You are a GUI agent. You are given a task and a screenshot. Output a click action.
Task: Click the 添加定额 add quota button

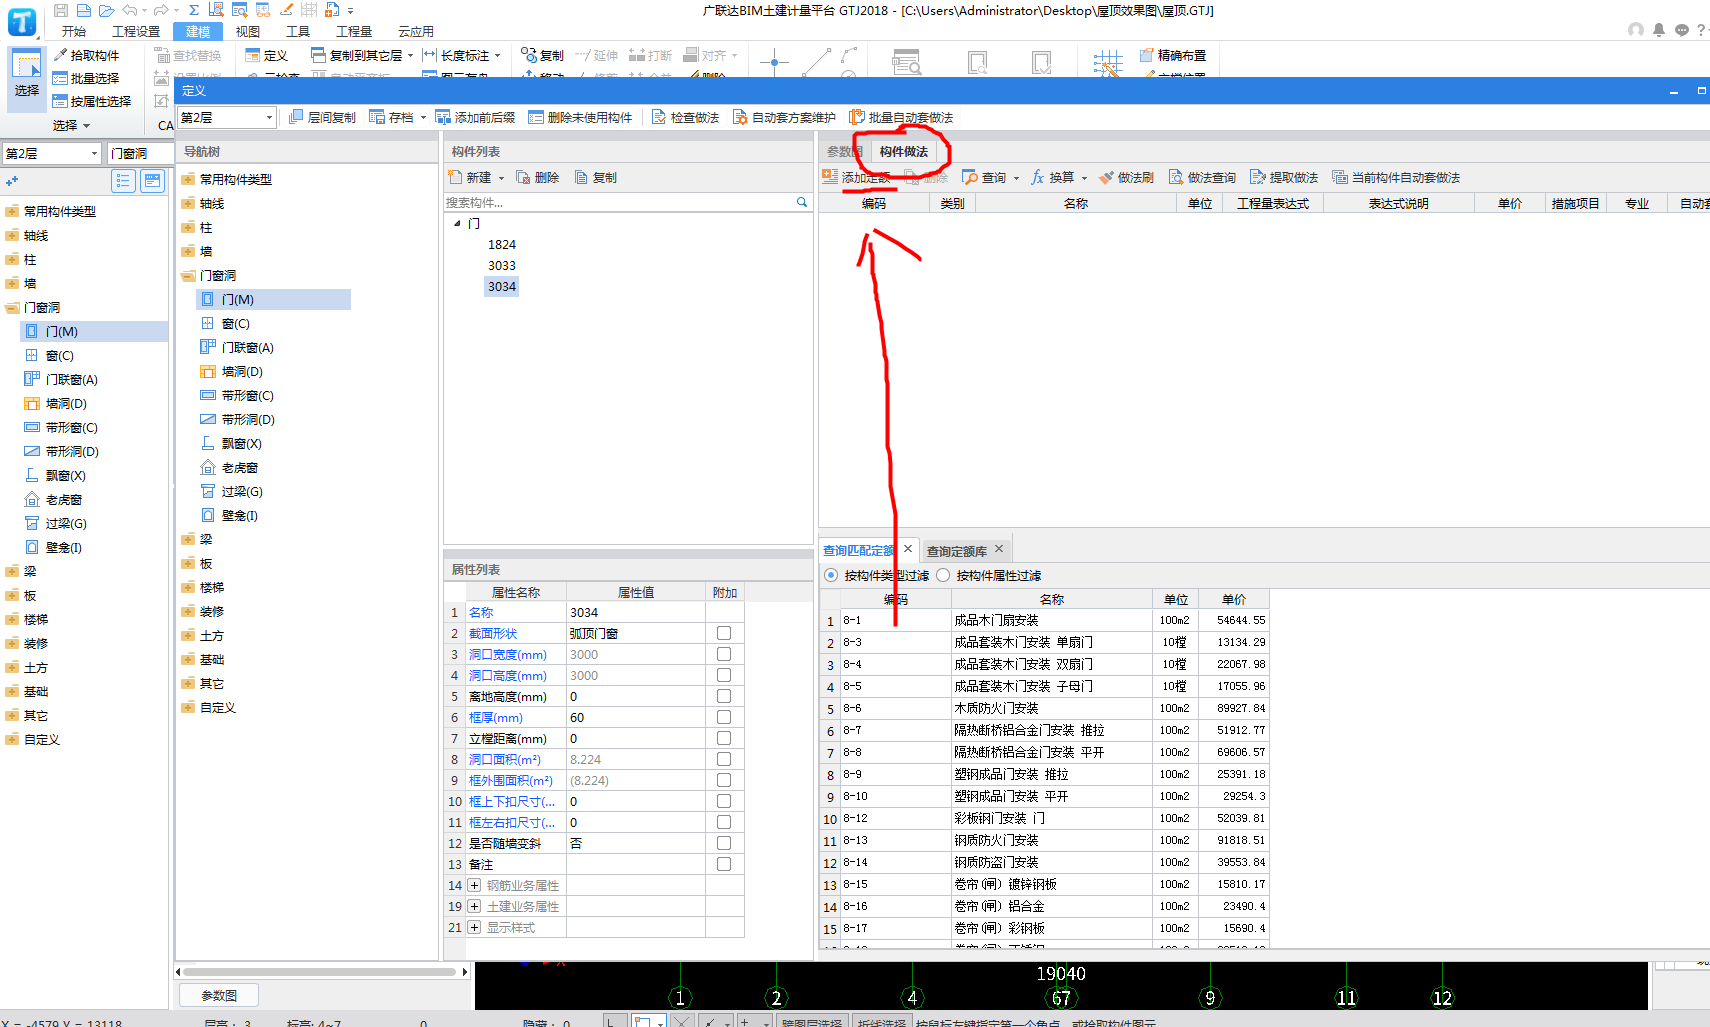coord(856,177)
